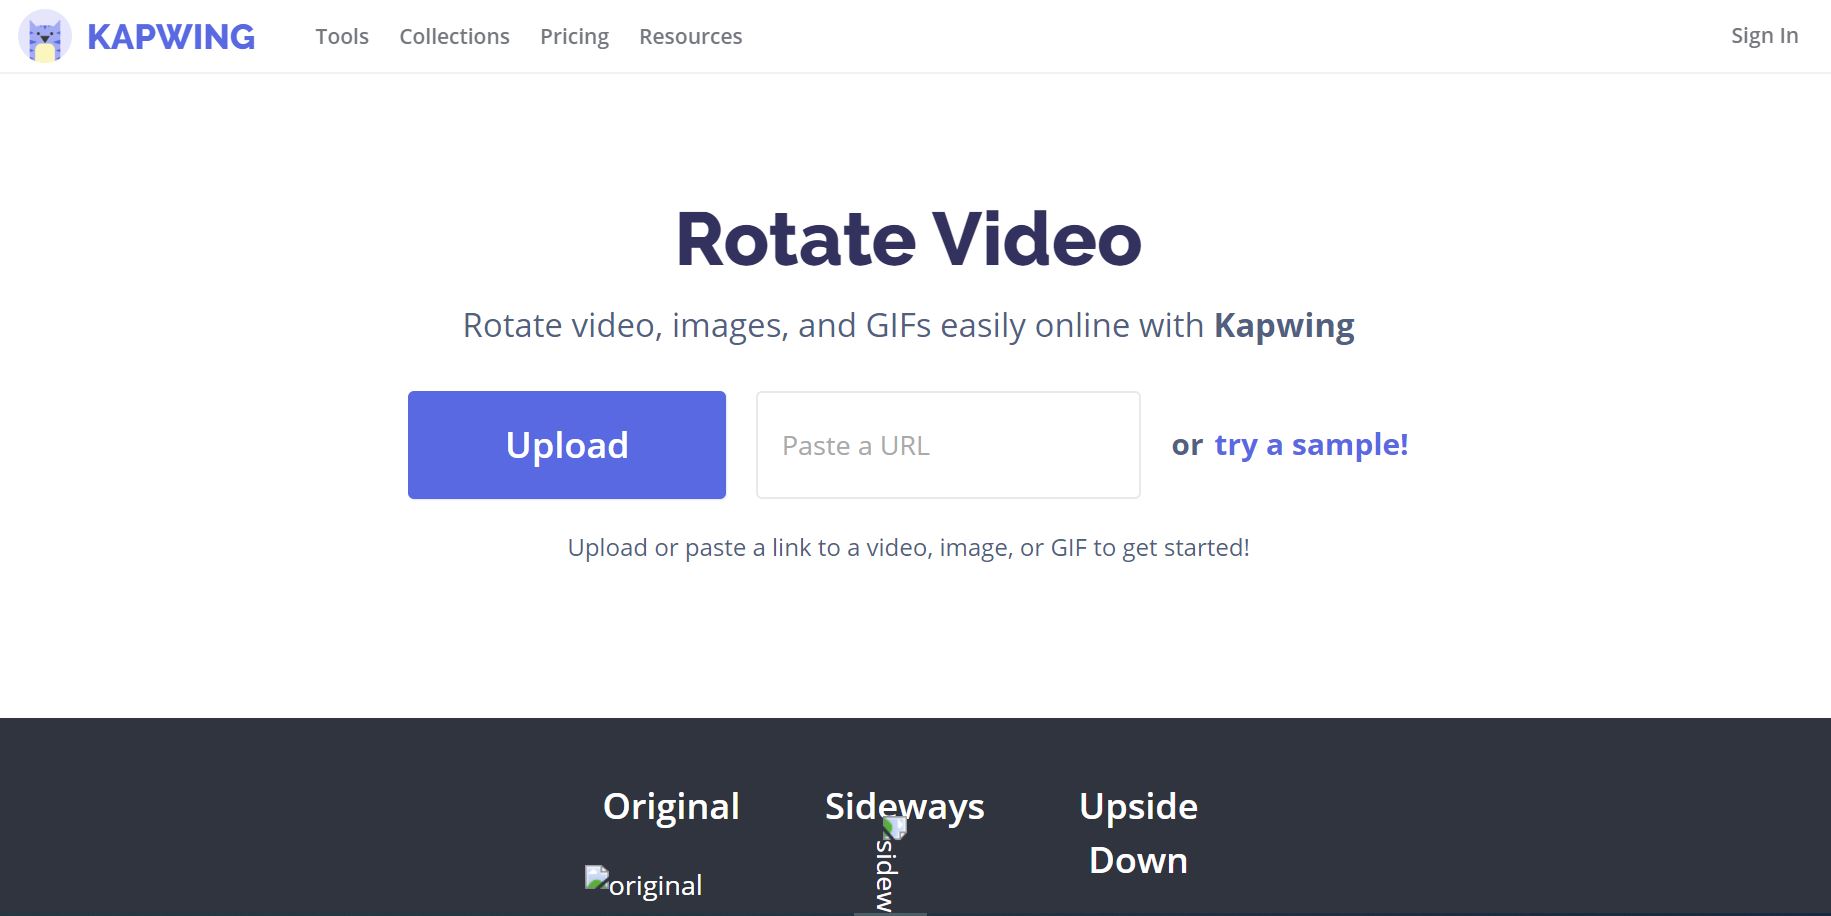Open the Collections menu item

click(454, 36)
